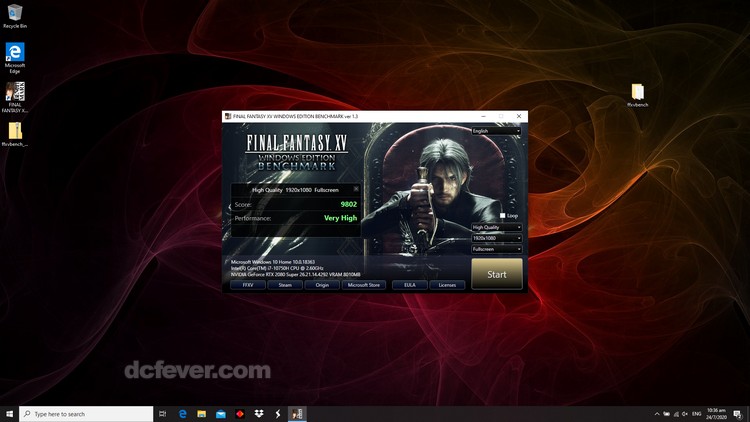Click the NVIDIA GeForce RTX 2080 Super line

click(295, 275)
